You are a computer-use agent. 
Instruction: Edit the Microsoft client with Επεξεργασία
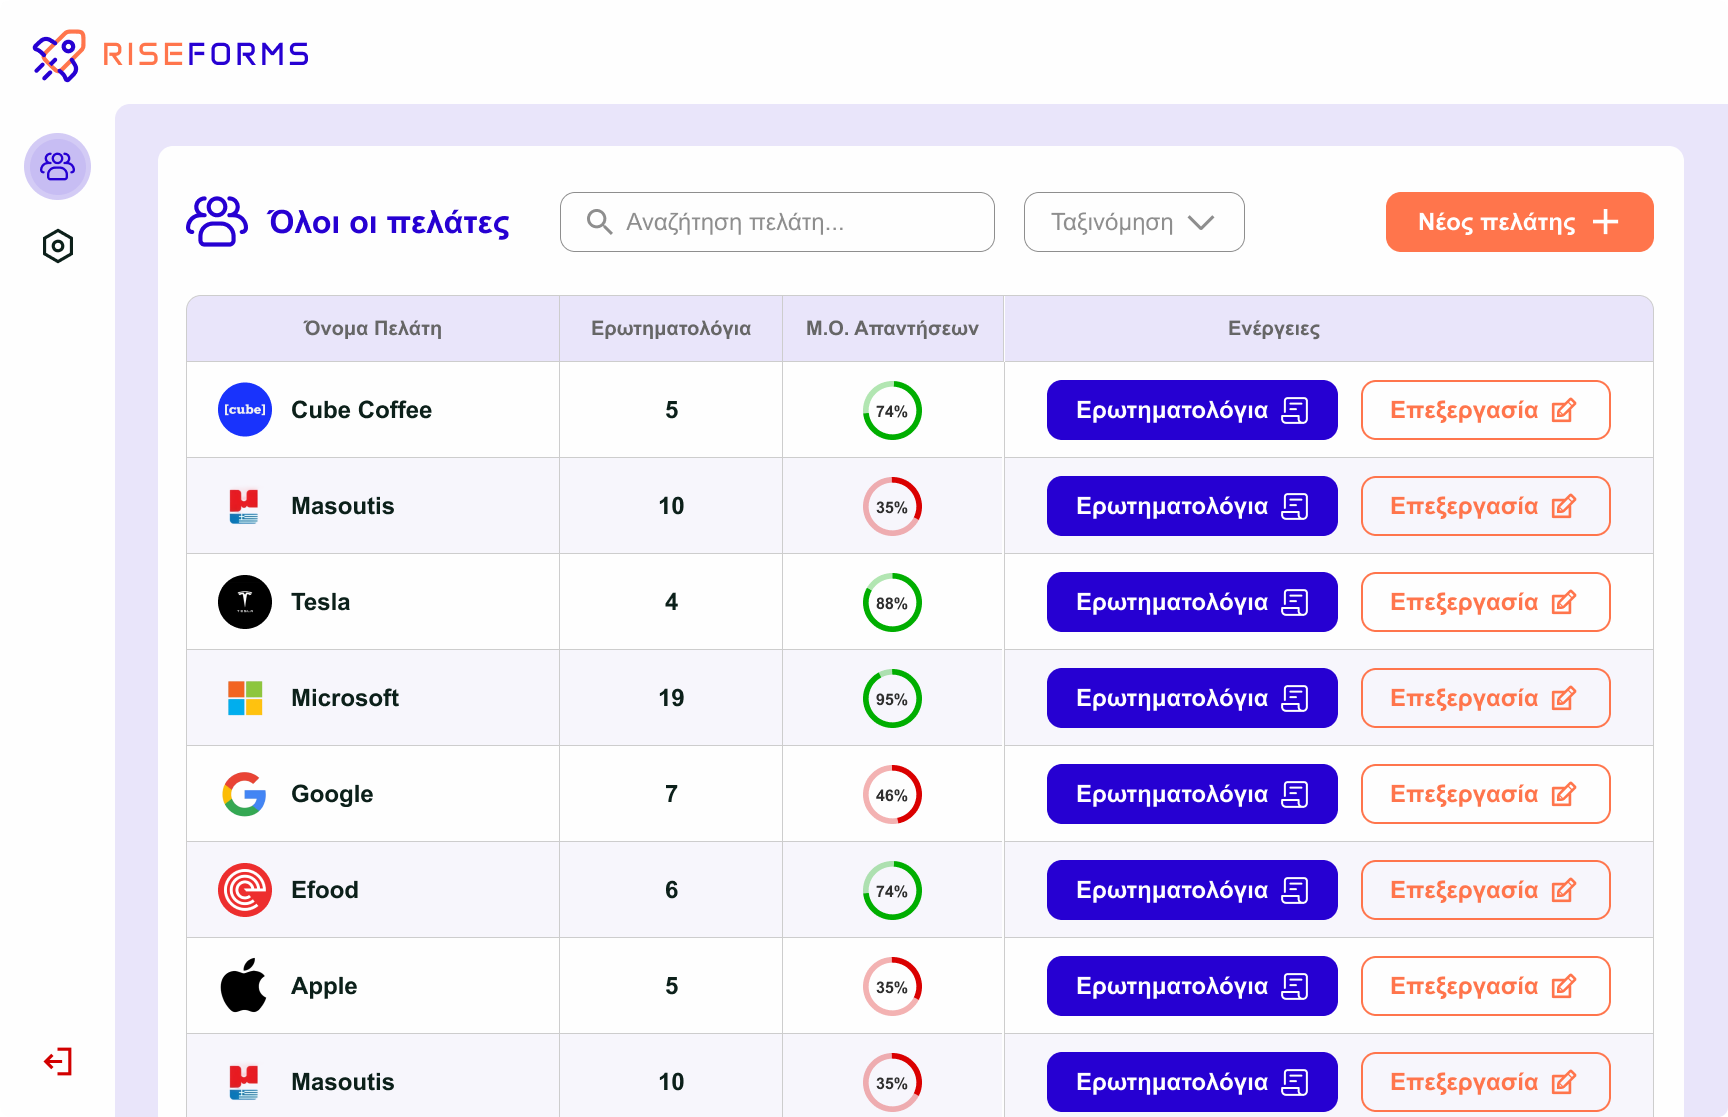click(1485, 698)
